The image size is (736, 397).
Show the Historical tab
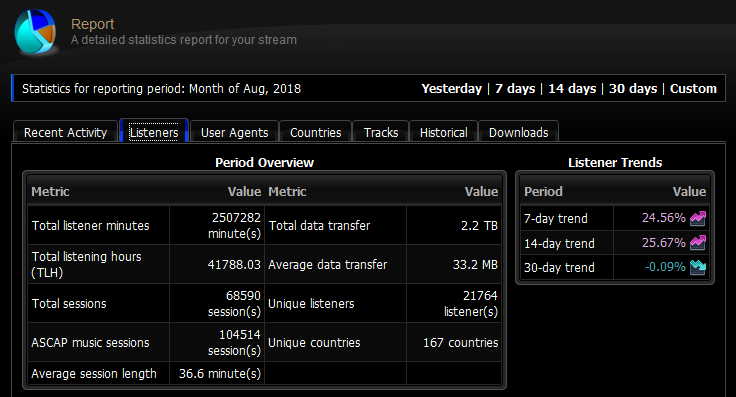click(x=444, y=132)
